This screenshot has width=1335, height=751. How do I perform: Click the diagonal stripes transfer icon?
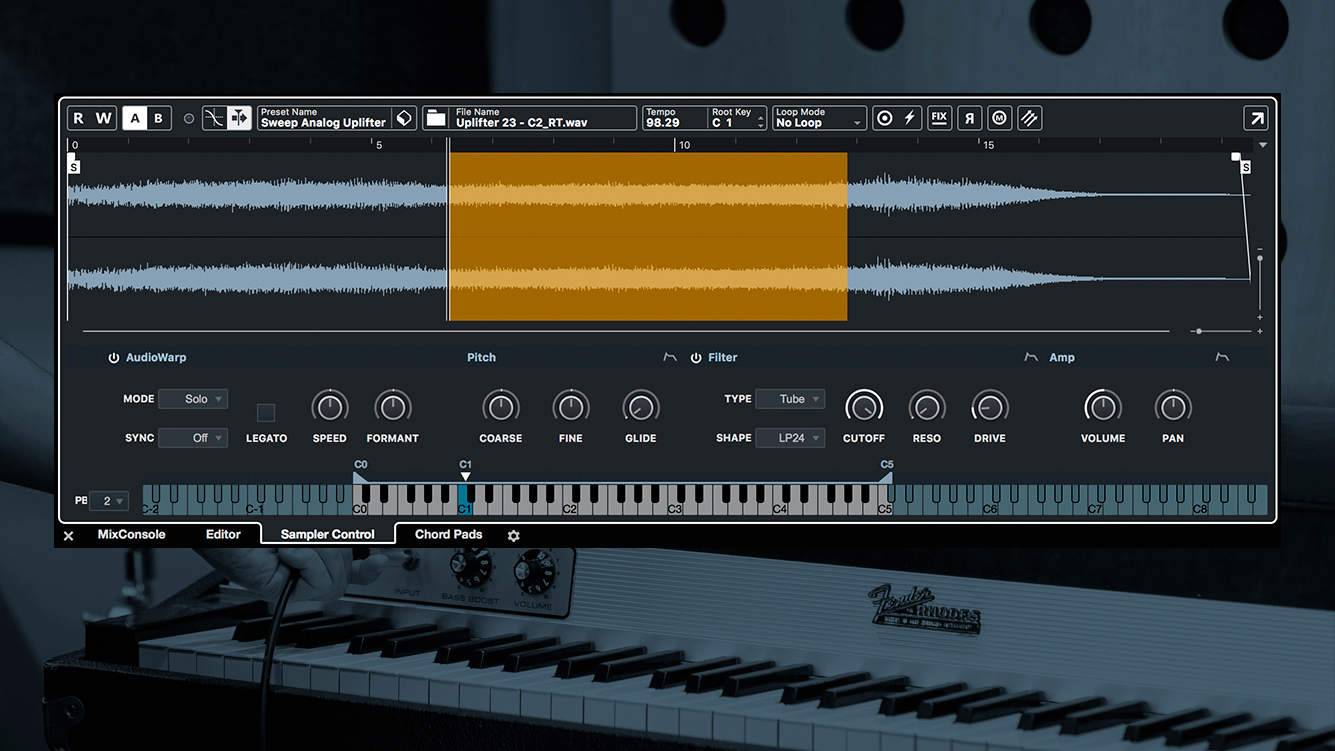1029,118
